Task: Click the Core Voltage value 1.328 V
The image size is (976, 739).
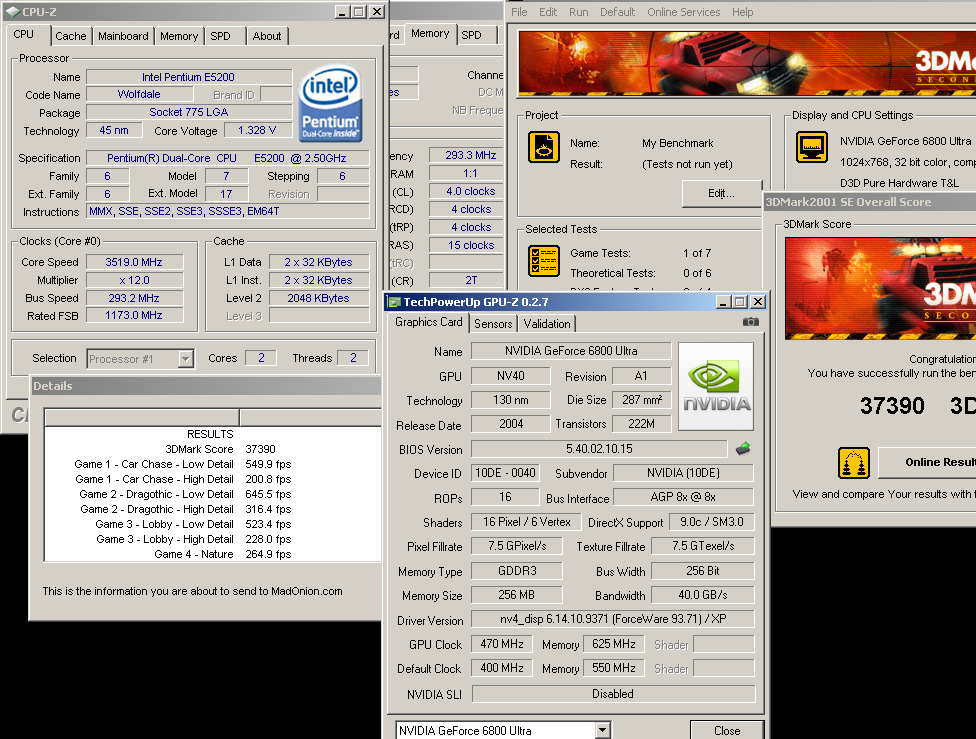Action: click(257, 130)
